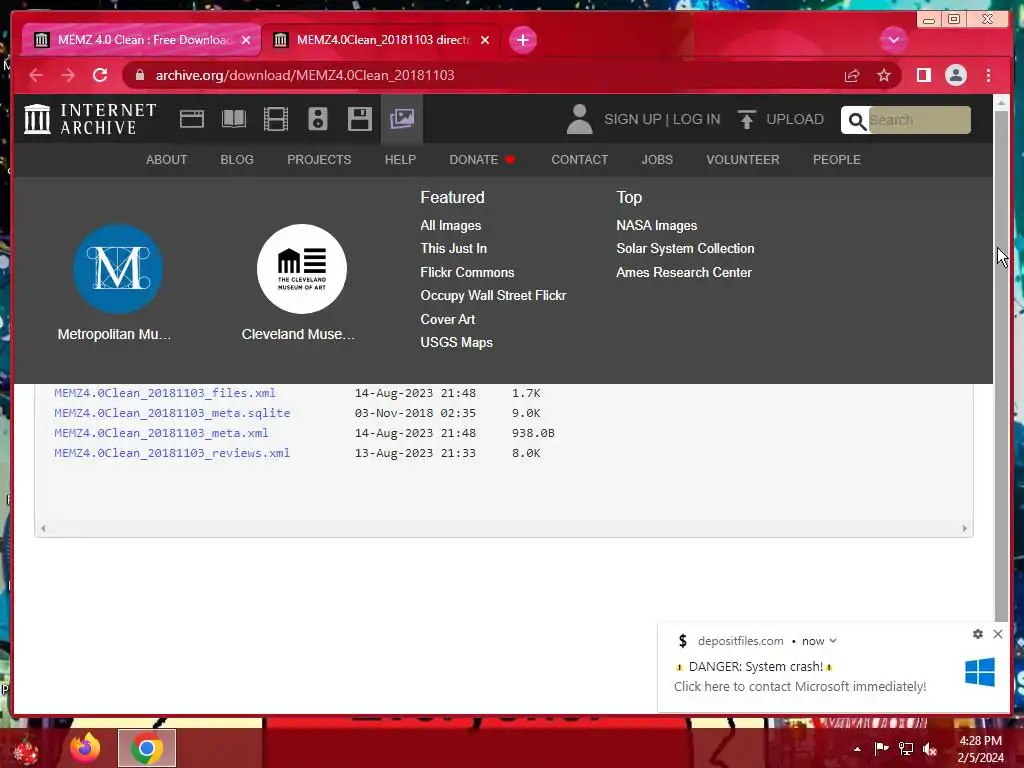Open MEMZ4.0Clean_20181103_reviews.xml
Image resolution: width=1024 pixels, height=768 pixels.
point(172,453)
